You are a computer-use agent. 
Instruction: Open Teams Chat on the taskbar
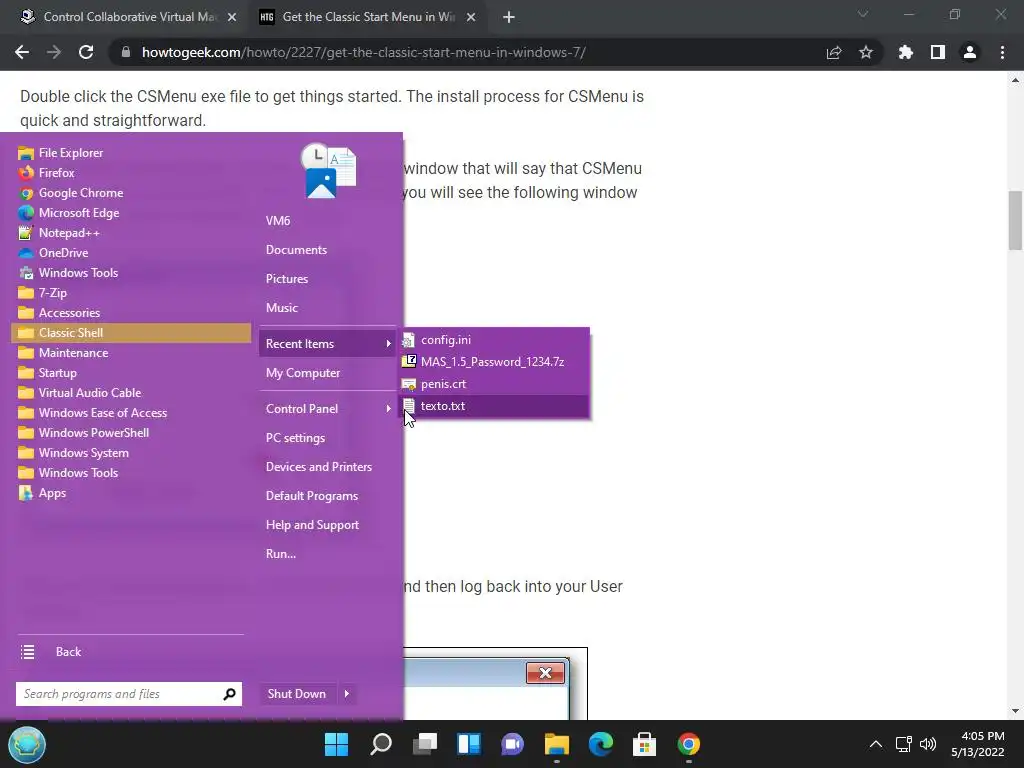pyautogui.click(x=513, y=744)
